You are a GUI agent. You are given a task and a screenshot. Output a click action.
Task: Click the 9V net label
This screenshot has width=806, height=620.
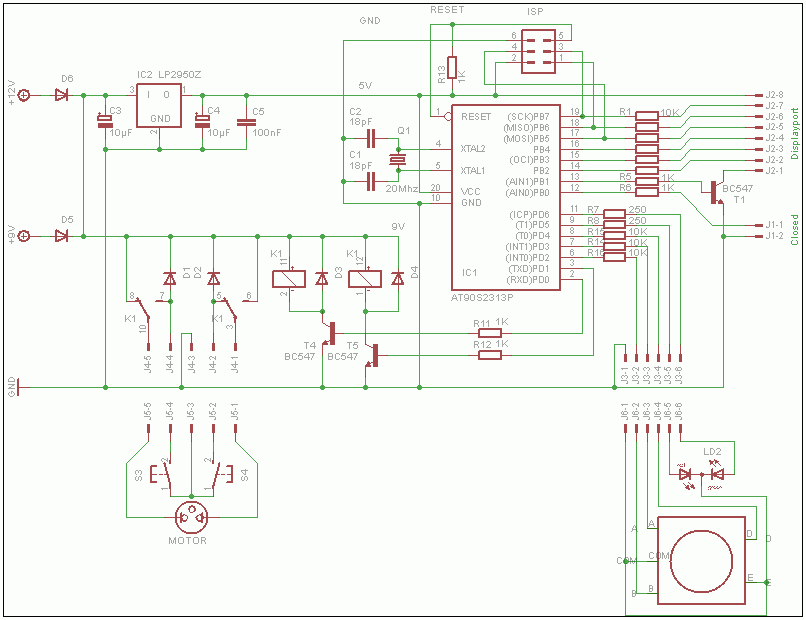398,226
